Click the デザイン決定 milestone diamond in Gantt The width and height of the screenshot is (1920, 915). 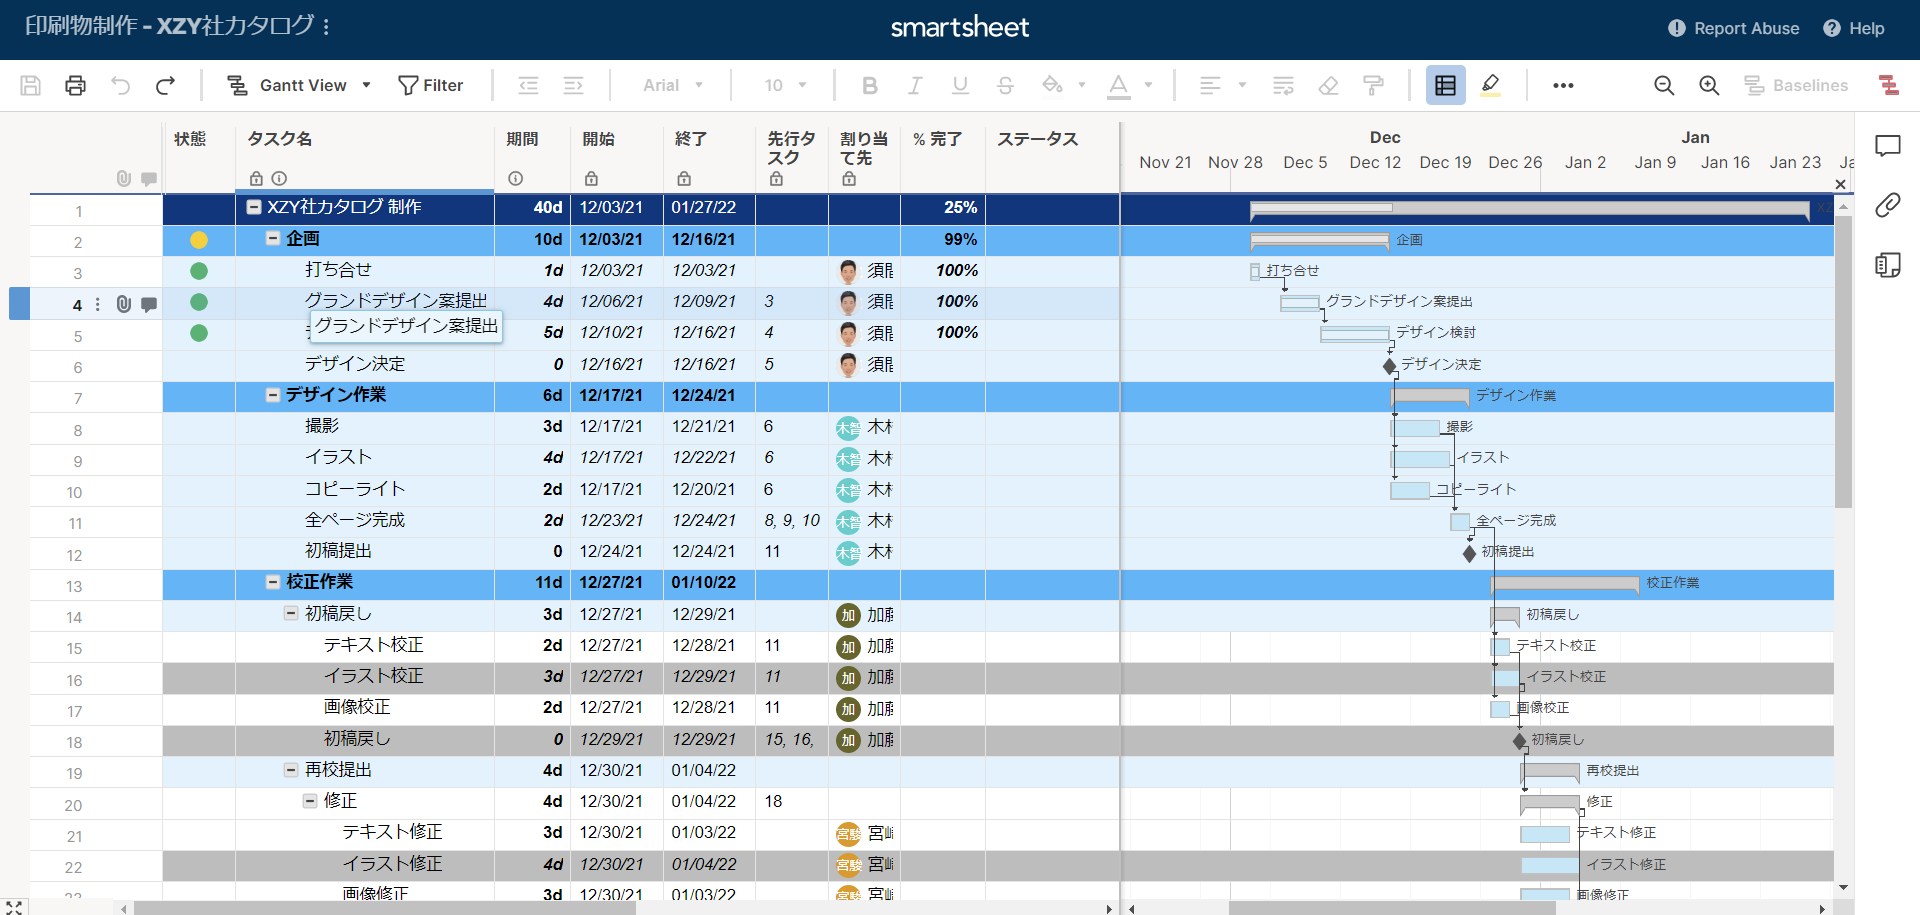[1389, 366]
